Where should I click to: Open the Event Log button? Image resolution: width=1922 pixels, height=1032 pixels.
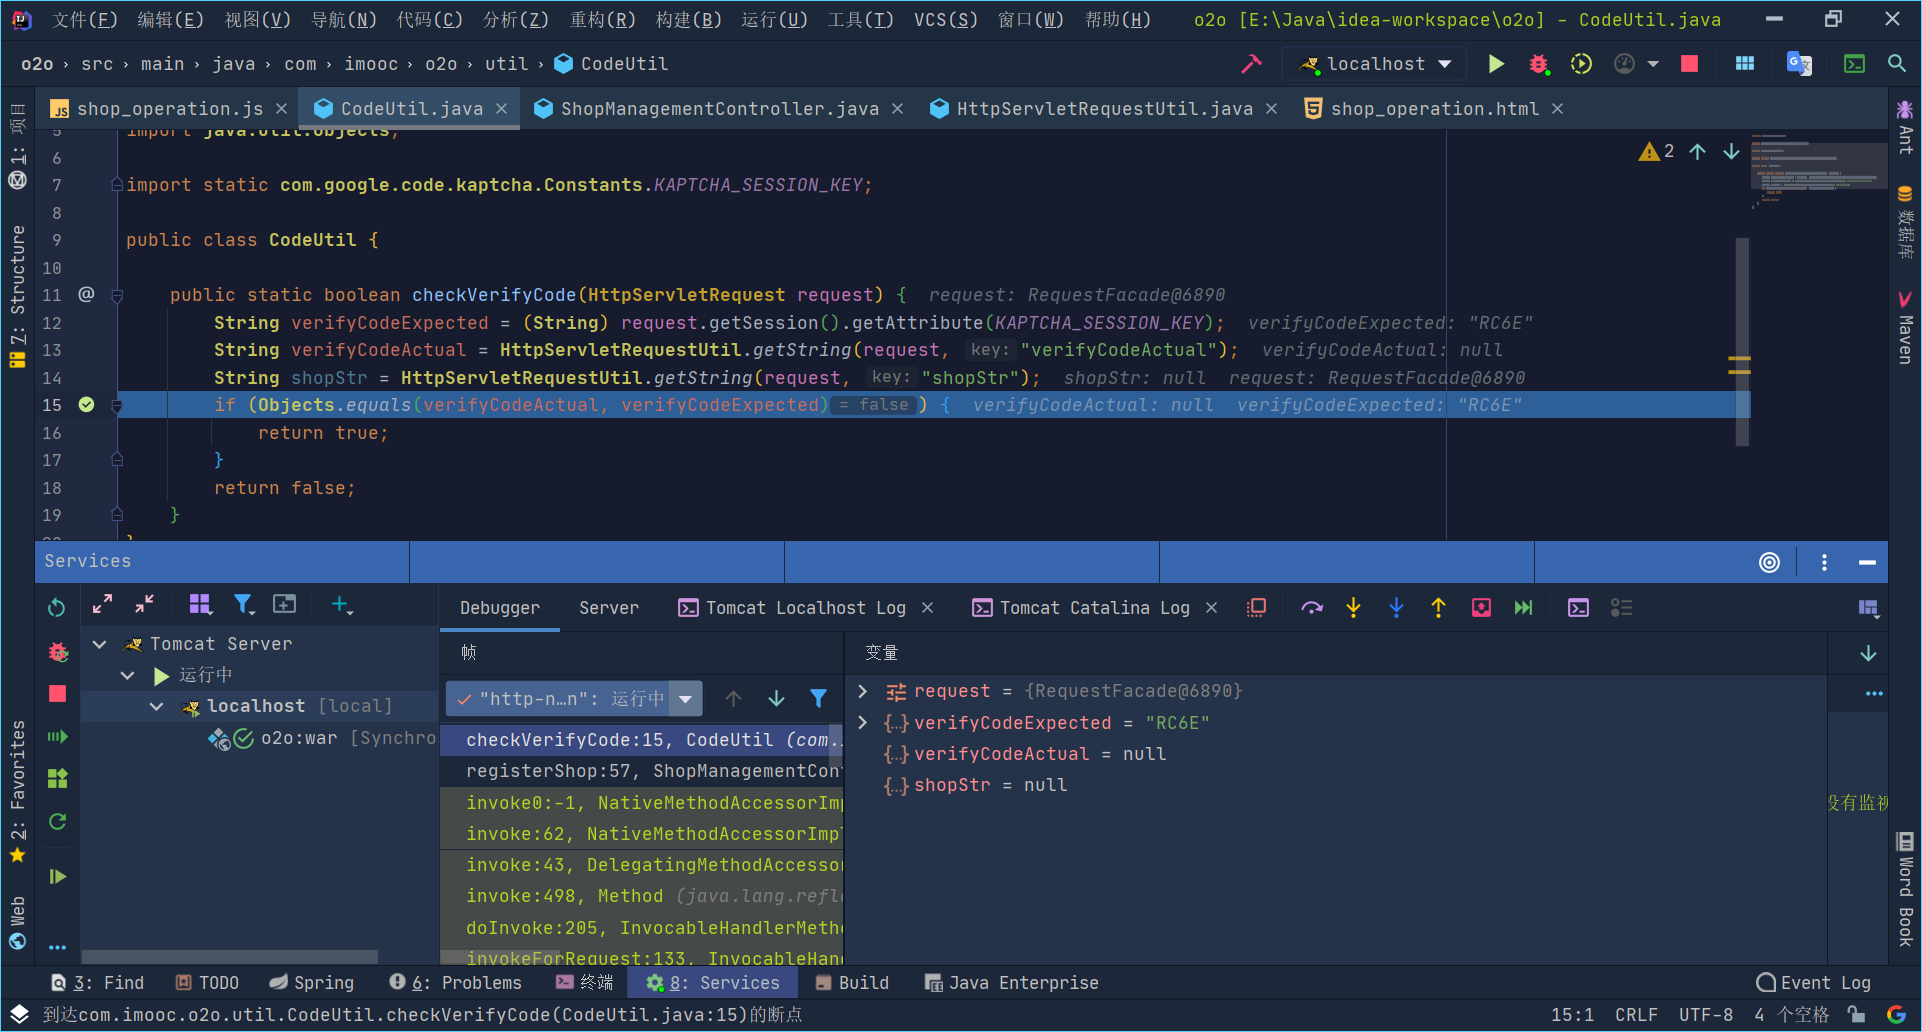pyautogui.click(x=1813, y=983)
